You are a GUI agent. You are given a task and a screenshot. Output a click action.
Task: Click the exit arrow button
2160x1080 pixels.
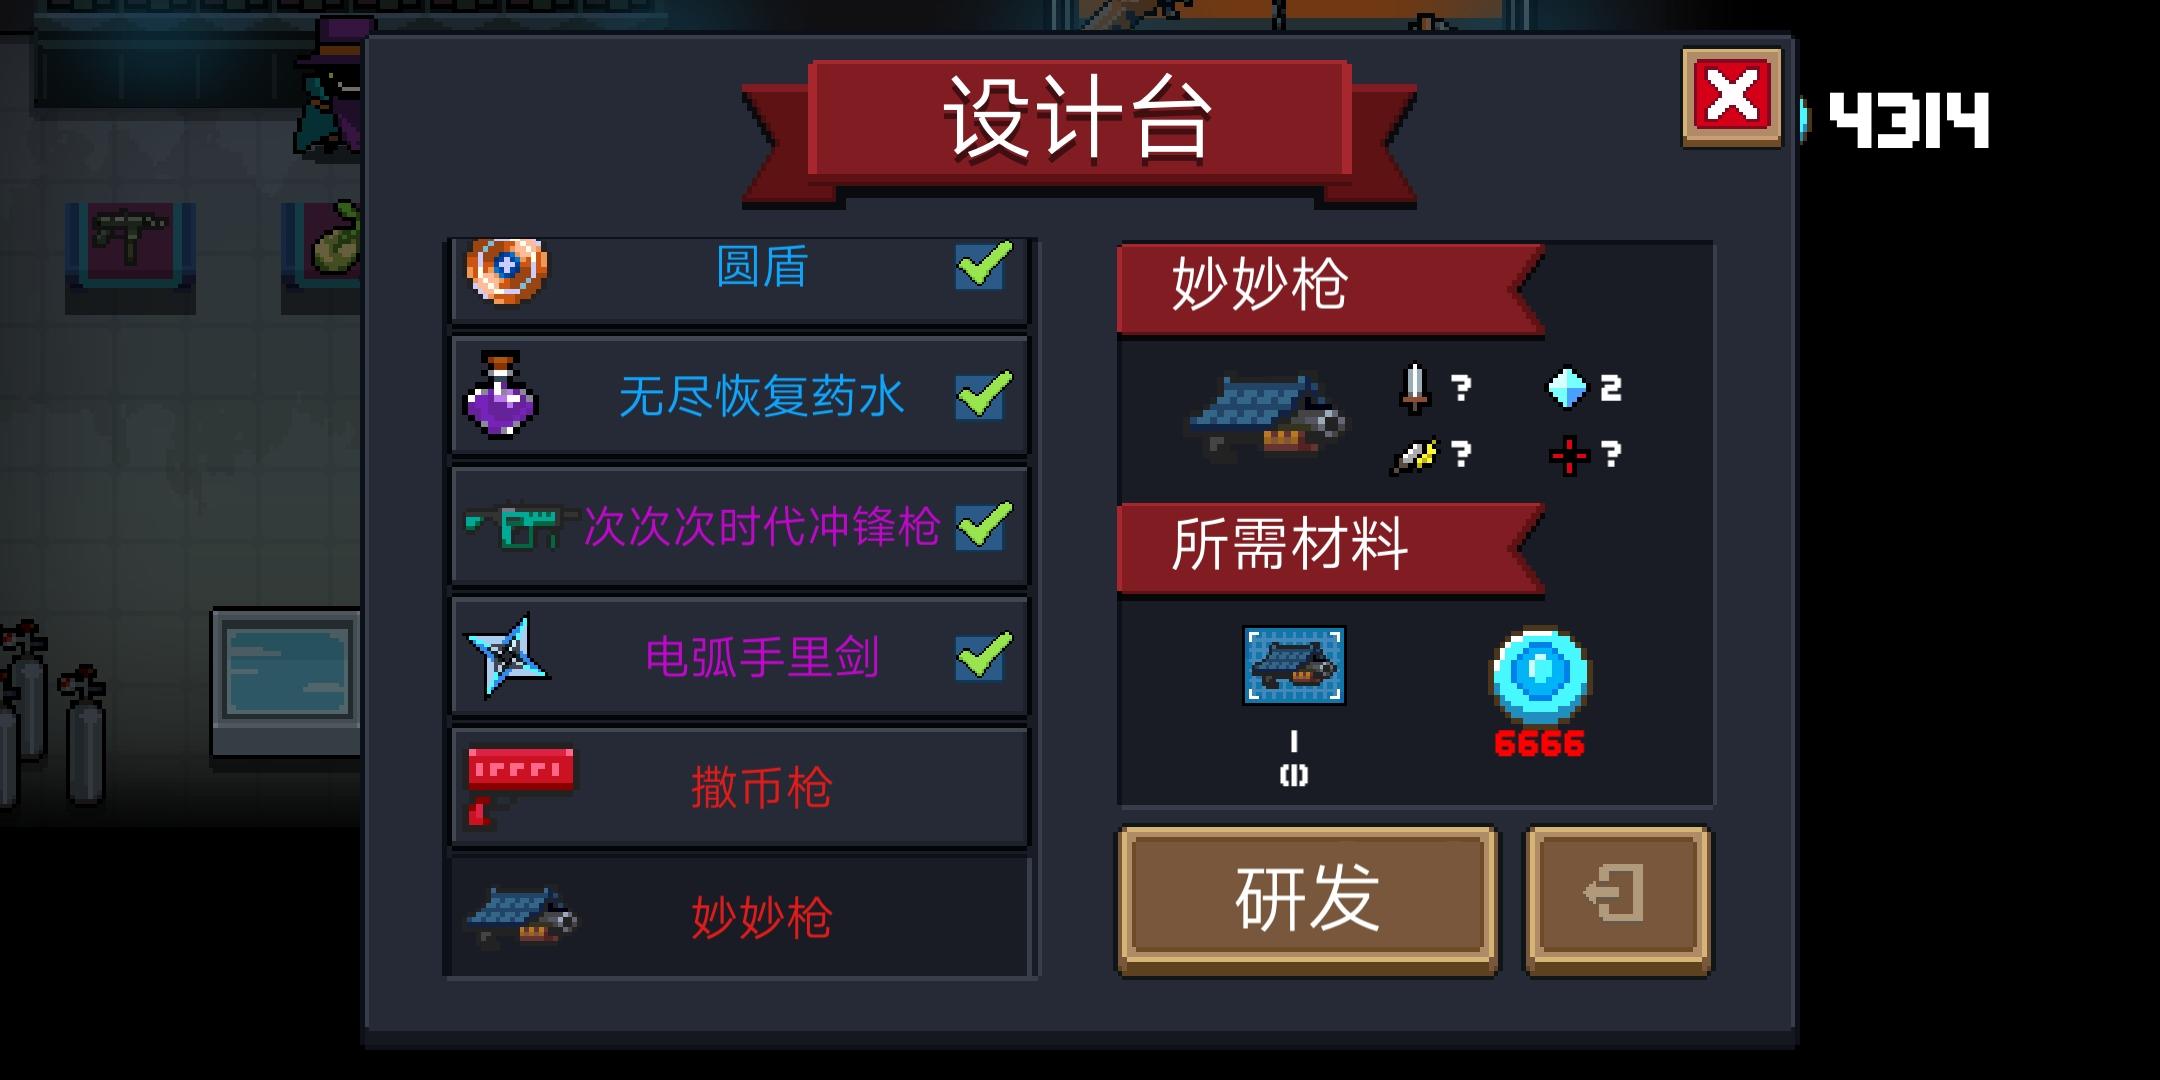1618,898
